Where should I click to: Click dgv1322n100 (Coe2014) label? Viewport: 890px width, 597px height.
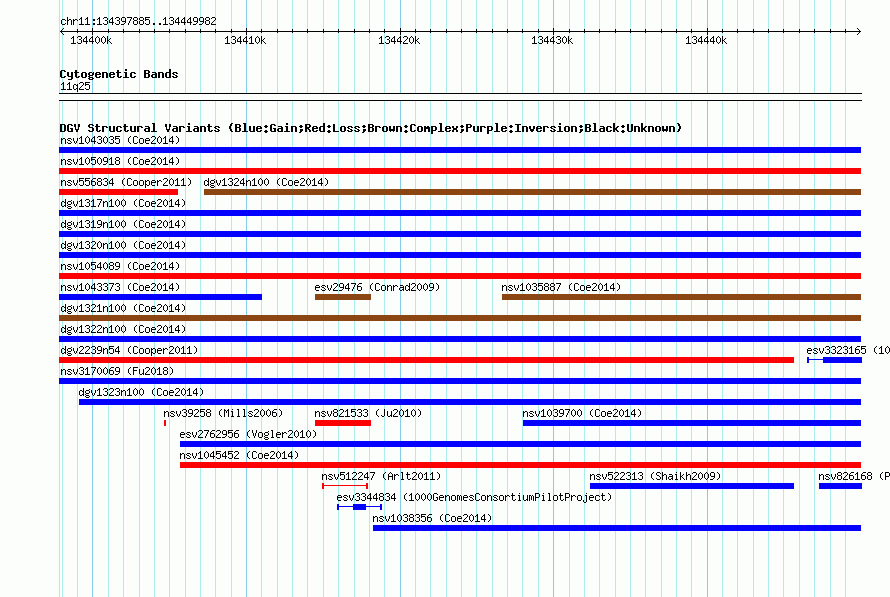(123, 329)
